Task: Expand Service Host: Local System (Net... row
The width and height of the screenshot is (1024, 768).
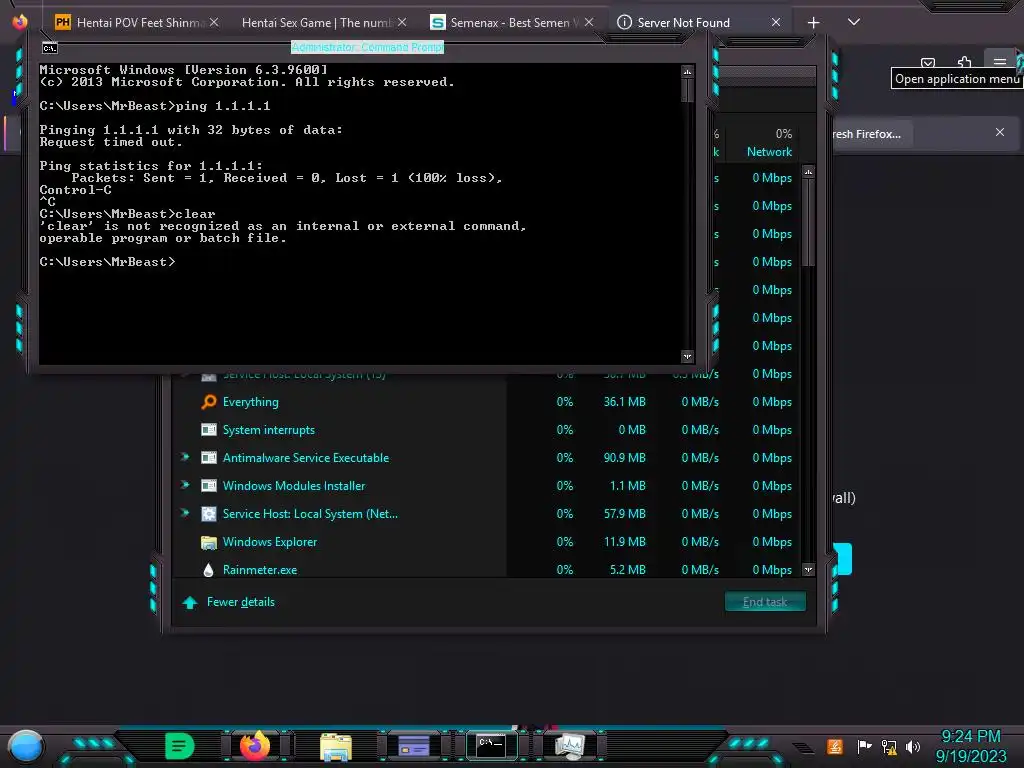Action: [x=185, y=513]
